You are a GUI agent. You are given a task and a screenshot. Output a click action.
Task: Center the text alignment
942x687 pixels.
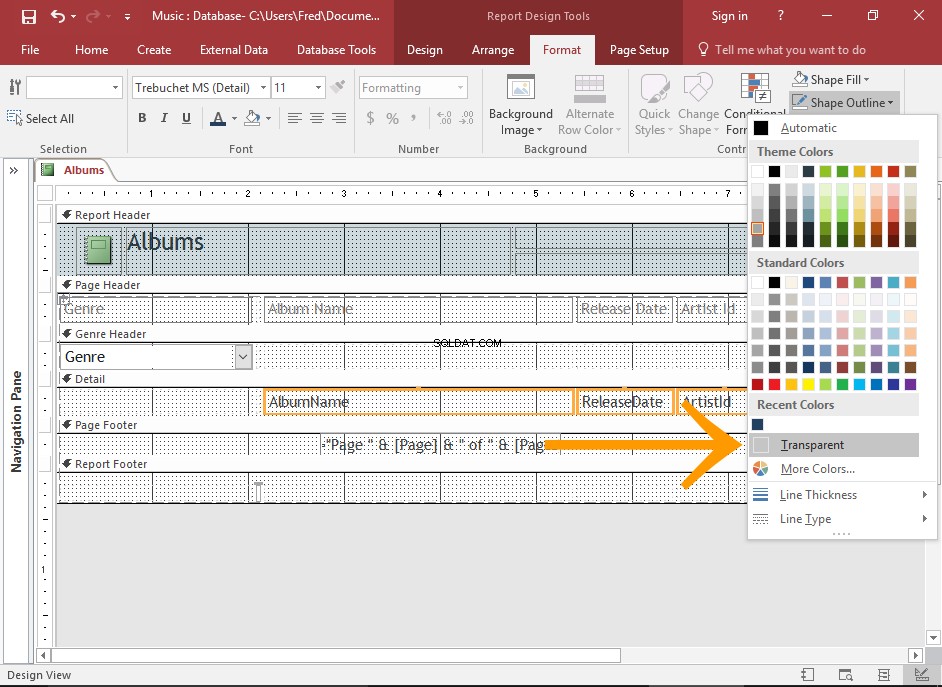pyautogui.click(x=317, y=118)
